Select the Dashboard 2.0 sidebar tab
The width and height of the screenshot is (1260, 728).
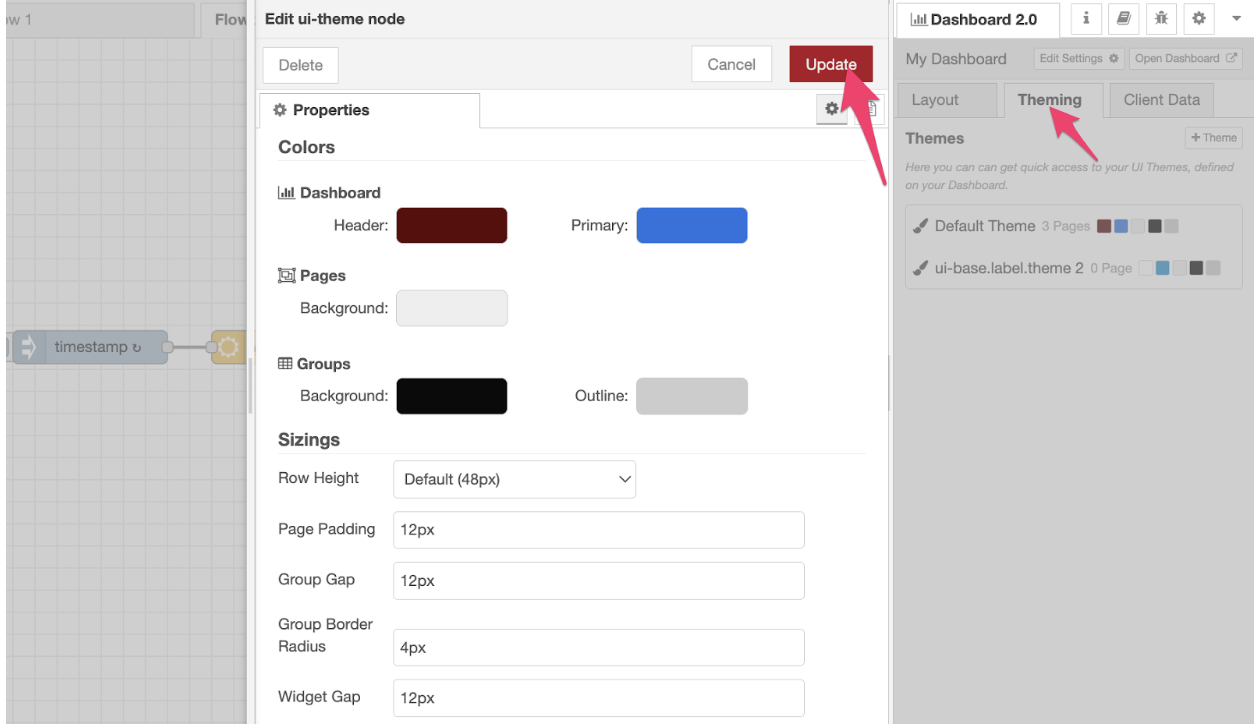pos(977,19)
